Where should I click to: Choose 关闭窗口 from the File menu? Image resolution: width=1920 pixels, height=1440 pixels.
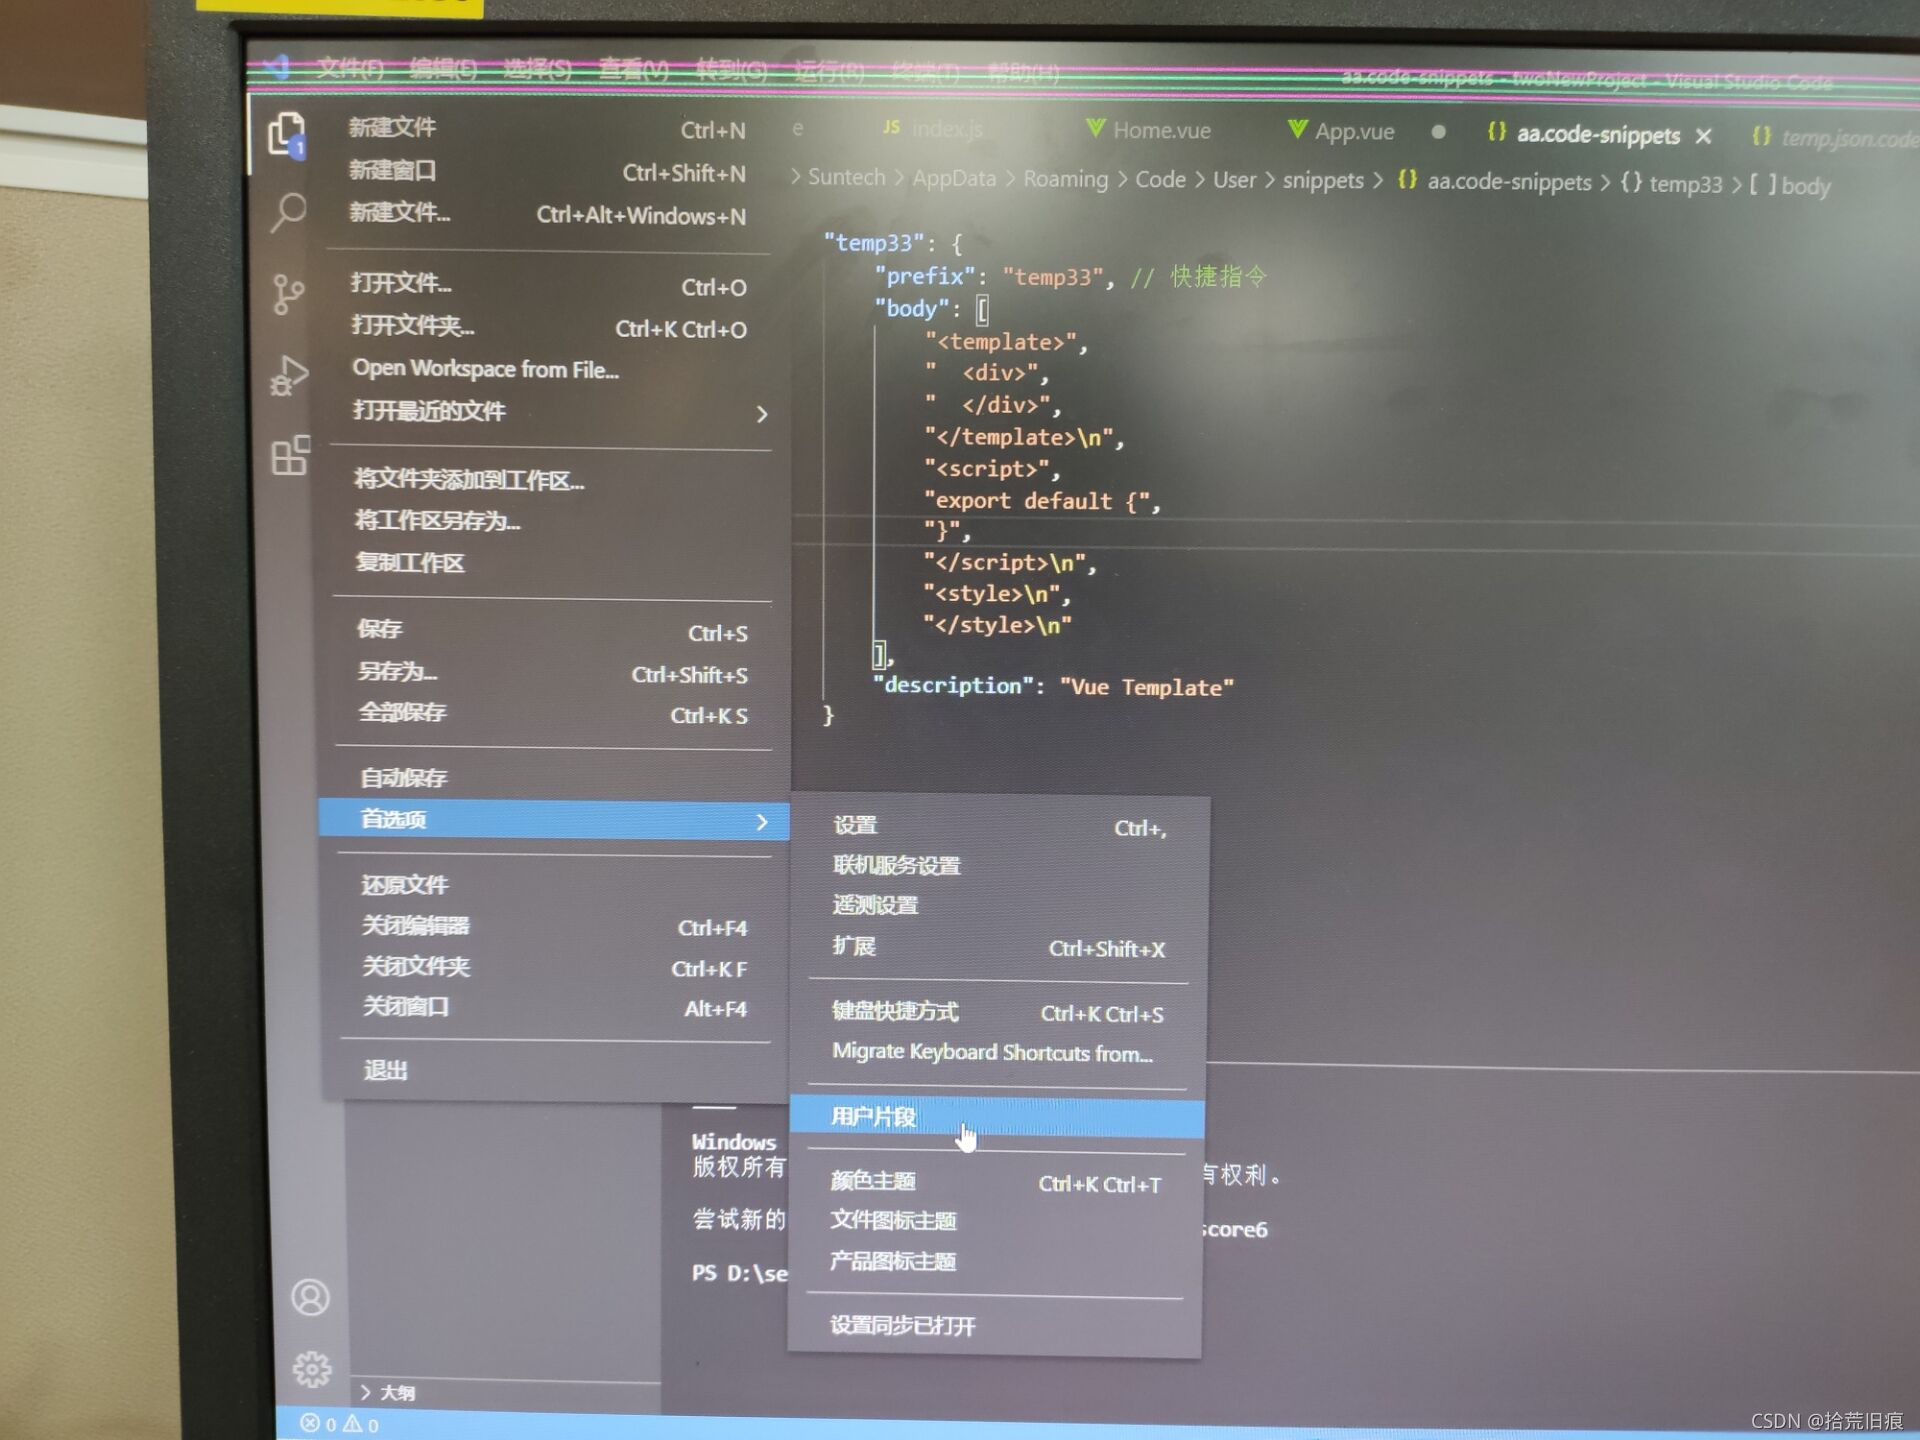pos(556,1008)
